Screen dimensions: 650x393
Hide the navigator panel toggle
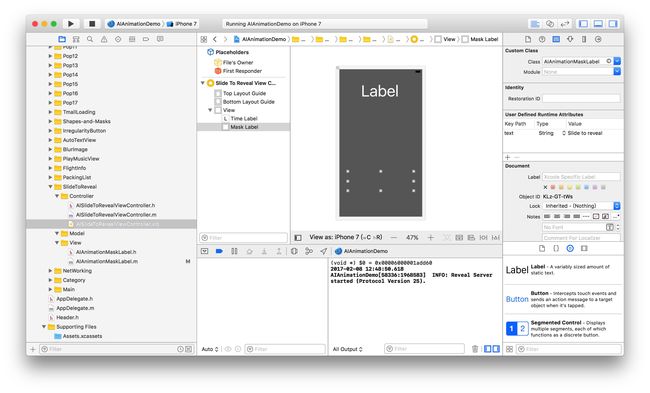pos(583,24)
